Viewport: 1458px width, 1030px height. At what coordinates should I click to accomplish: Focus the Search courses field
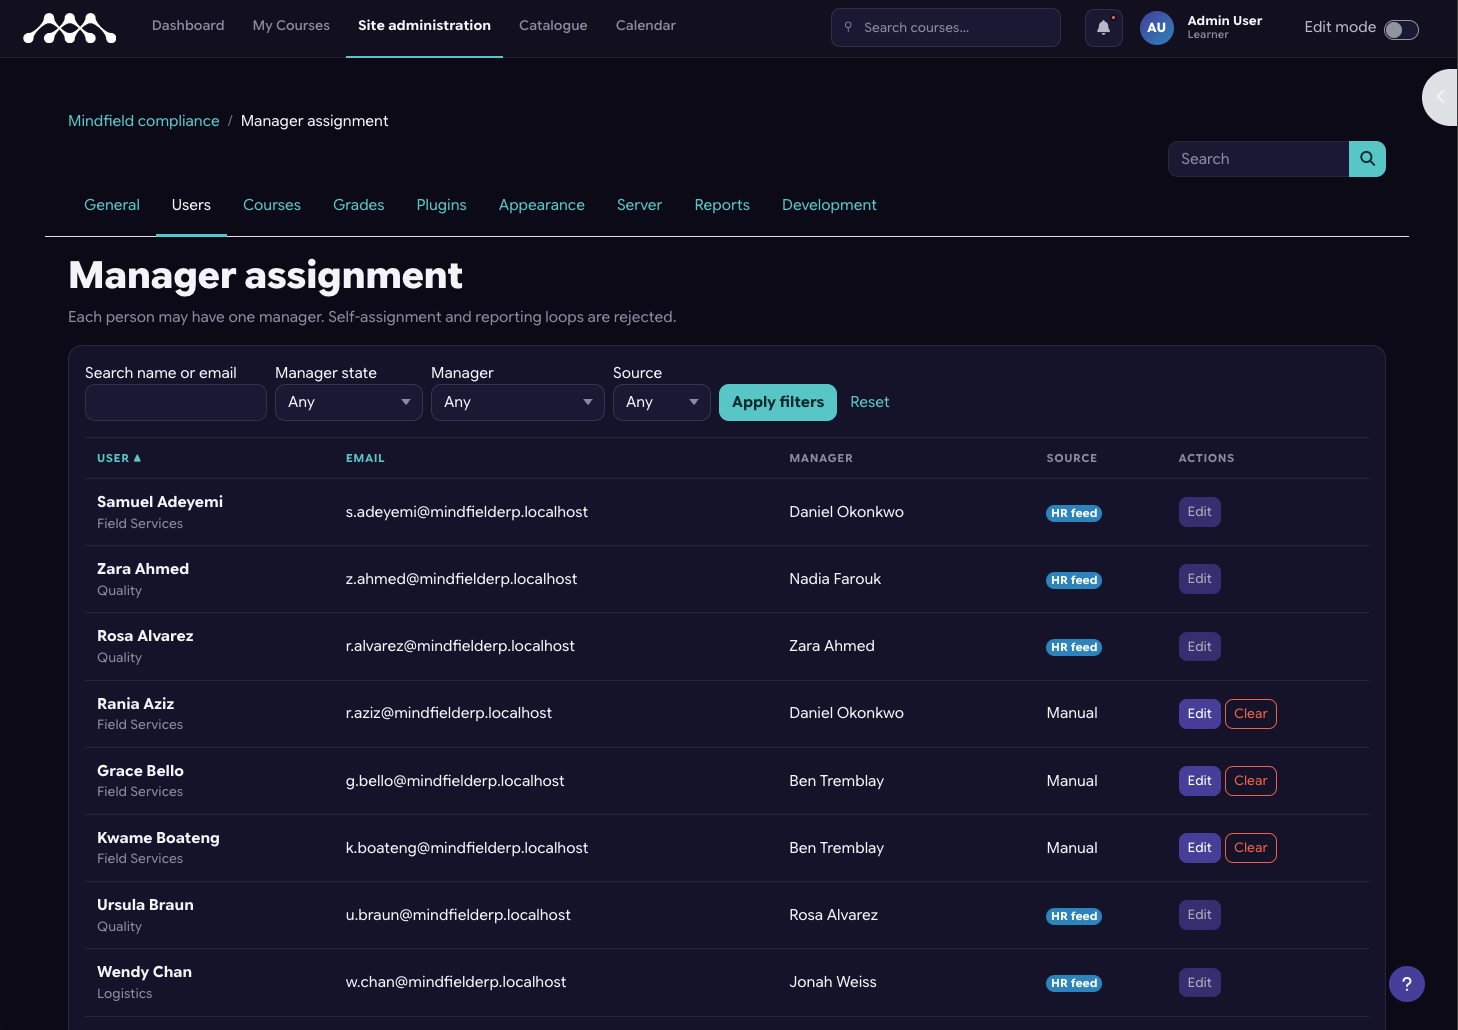946,28
